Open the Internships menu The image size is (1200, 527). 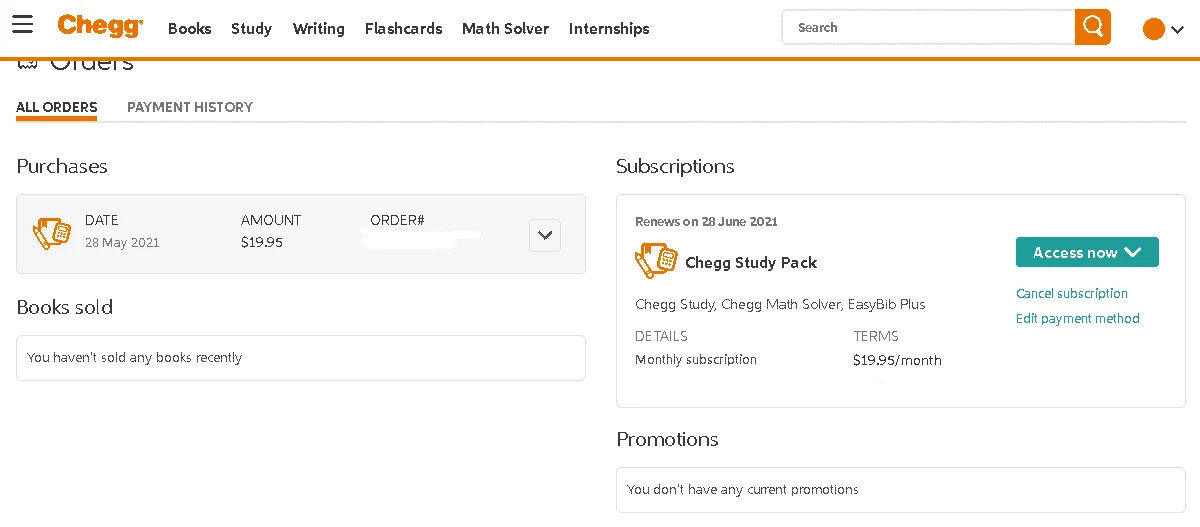(x=609, y=29)
